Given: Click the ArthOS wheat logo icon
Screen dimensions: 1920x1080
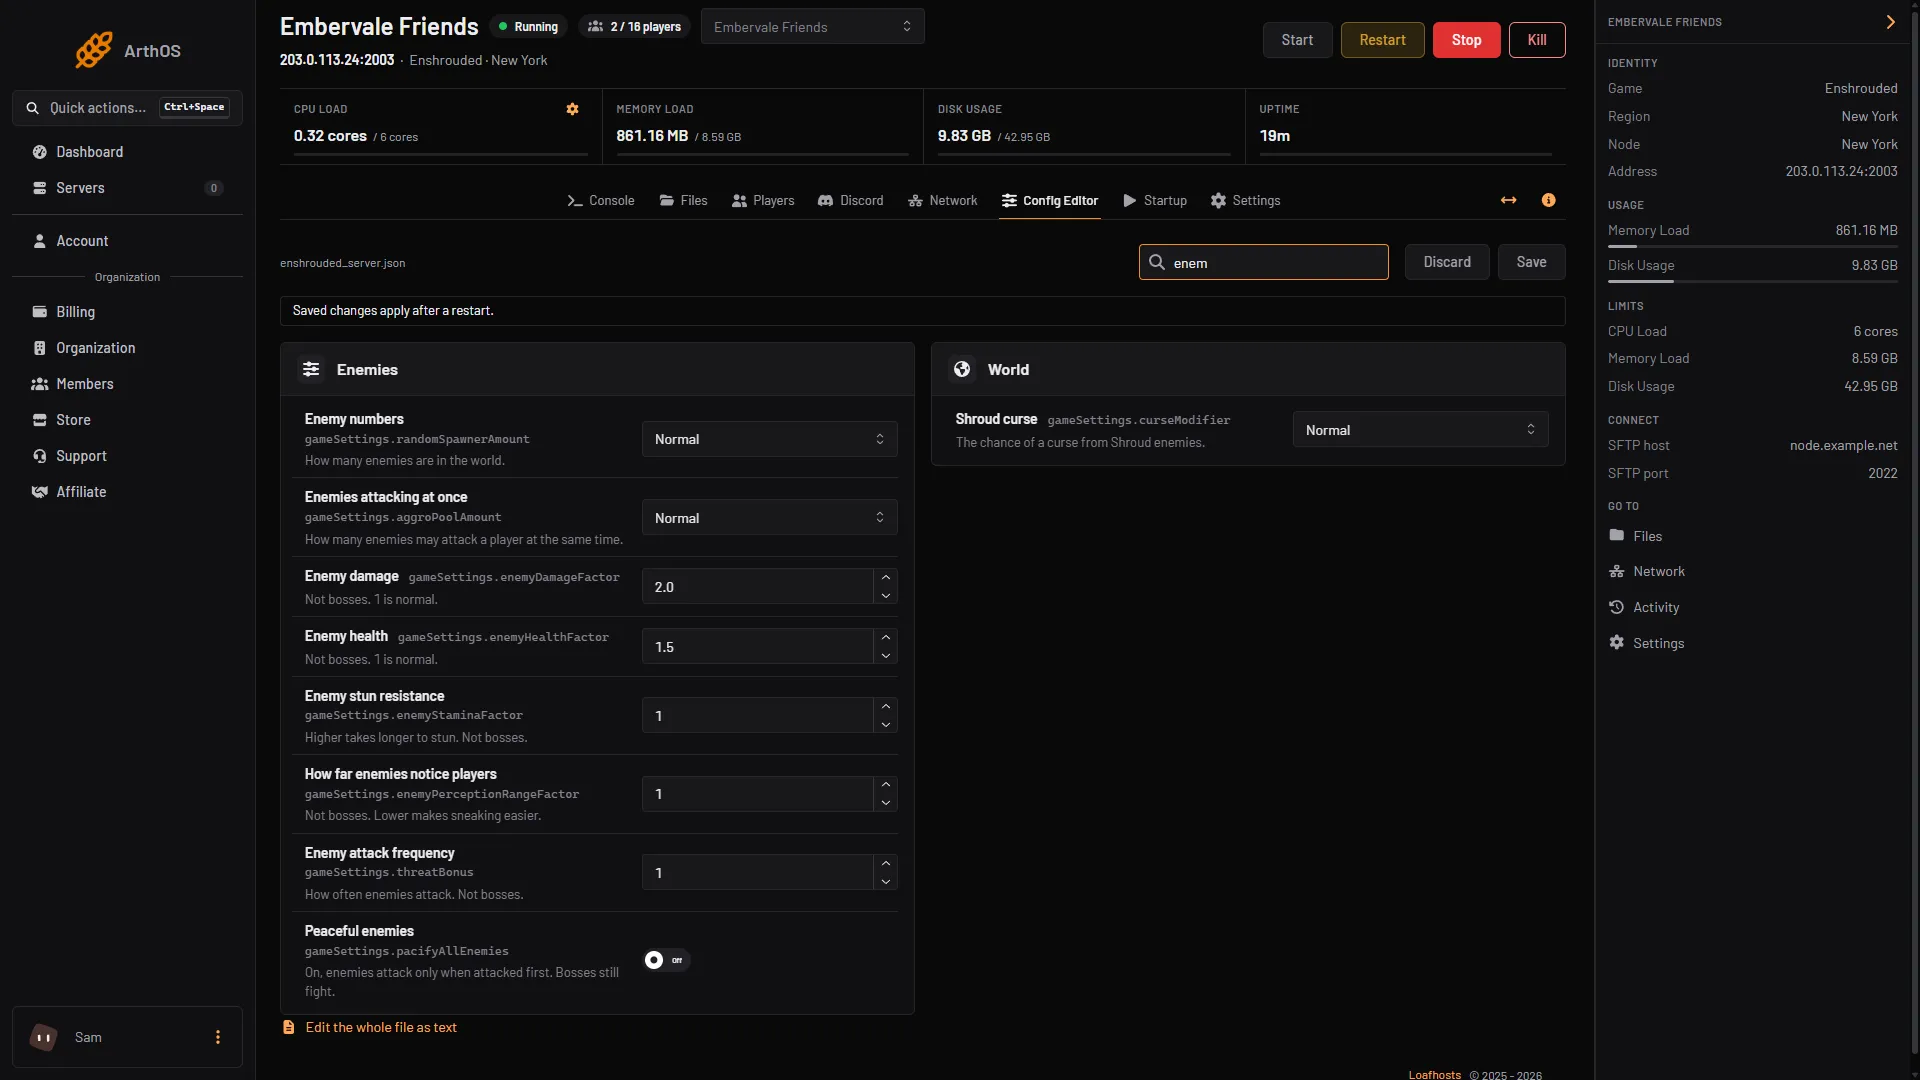Looking at the screenshot, I should 94,50.
